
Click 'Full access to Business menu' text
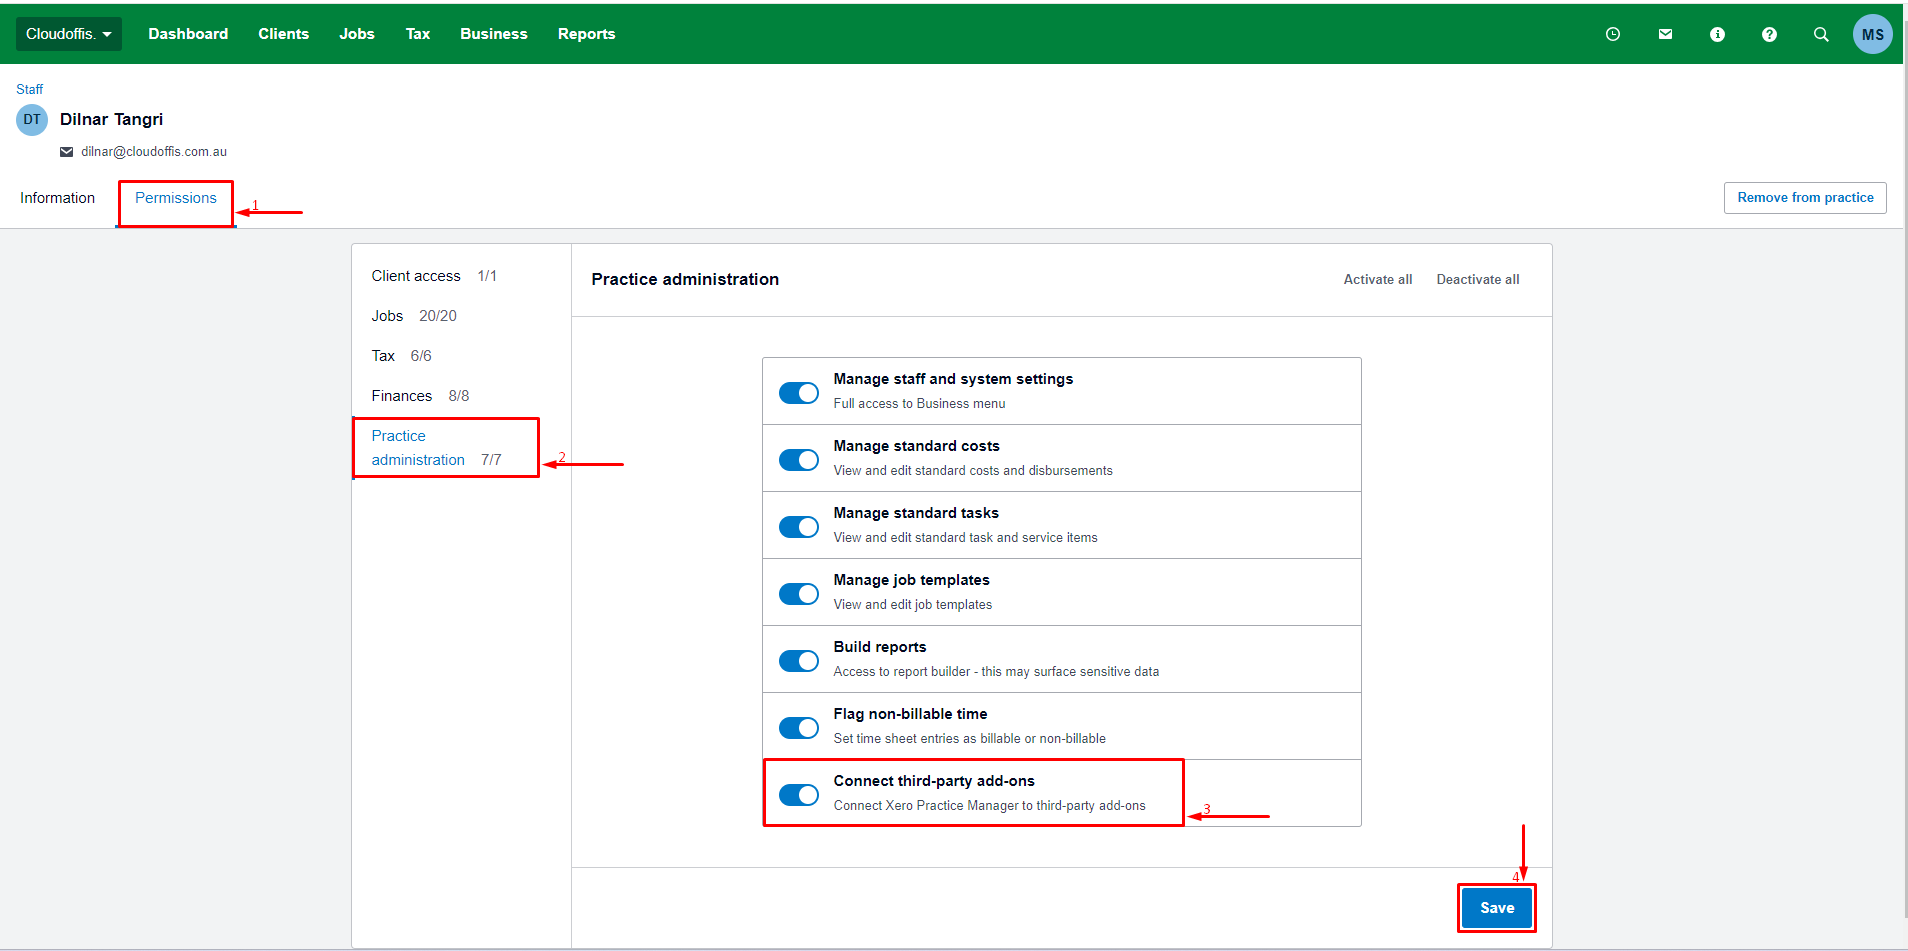click(x=920, y=404)
